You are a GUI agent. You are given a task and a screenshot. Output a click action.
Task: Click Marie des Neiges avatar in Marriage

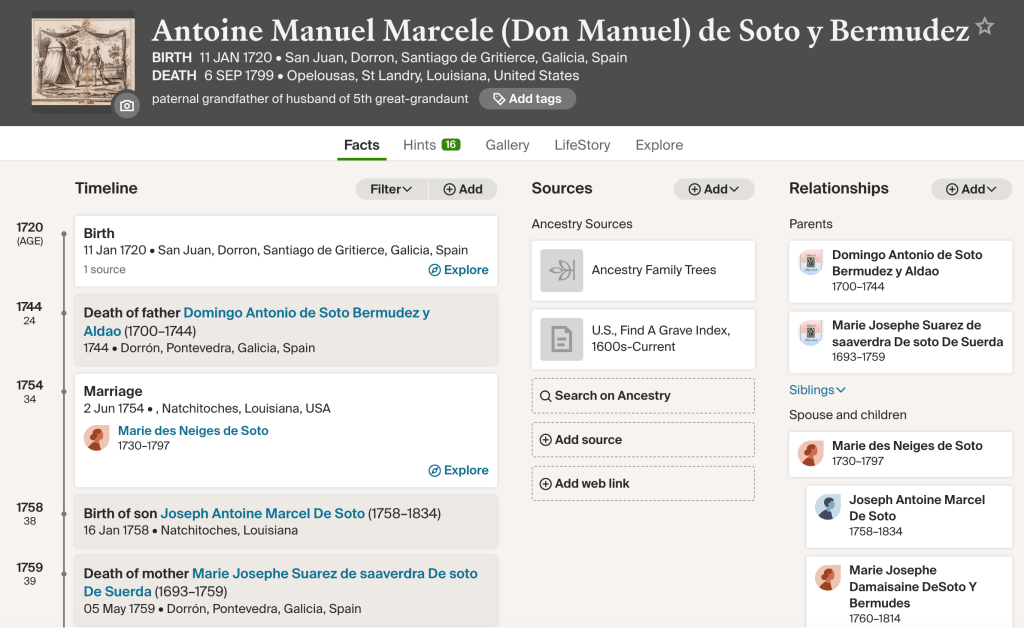tap(97, 438)
